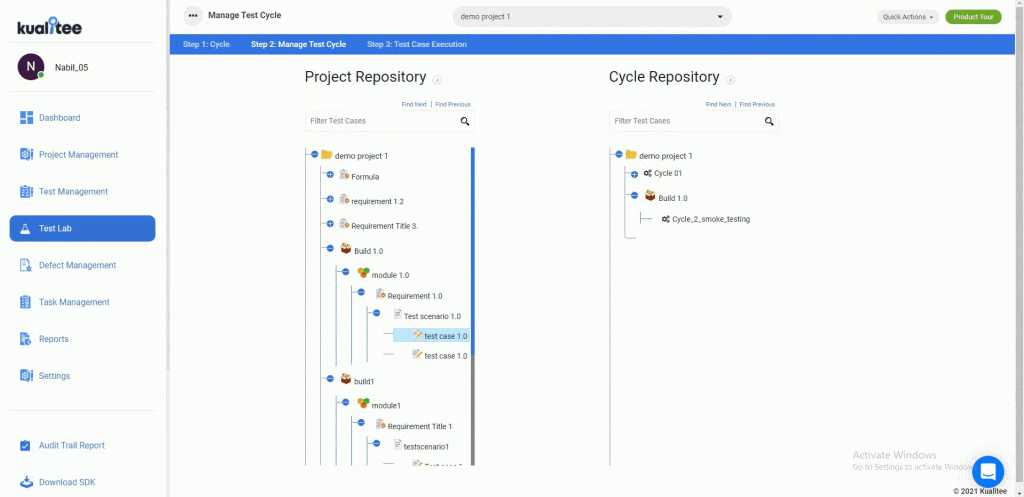Collapse Build 1.0 in Project Repository
1024x497 pixels.
[x=330, y=248]
